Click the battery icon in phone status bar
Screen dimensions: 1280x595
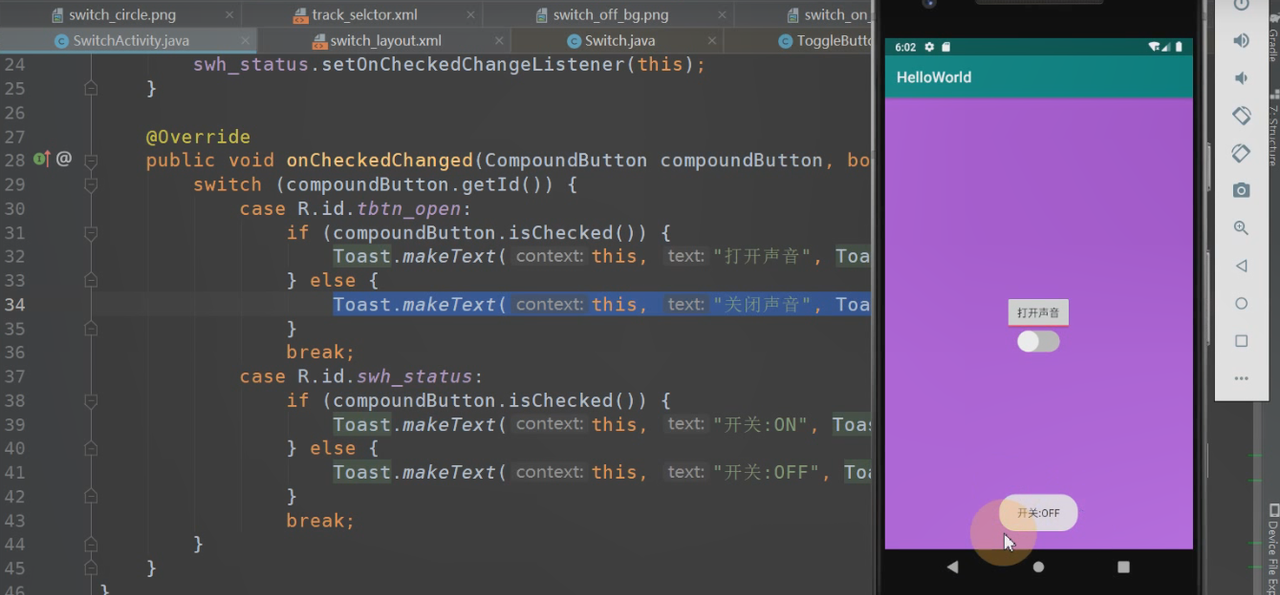[x=1179, y=47]
